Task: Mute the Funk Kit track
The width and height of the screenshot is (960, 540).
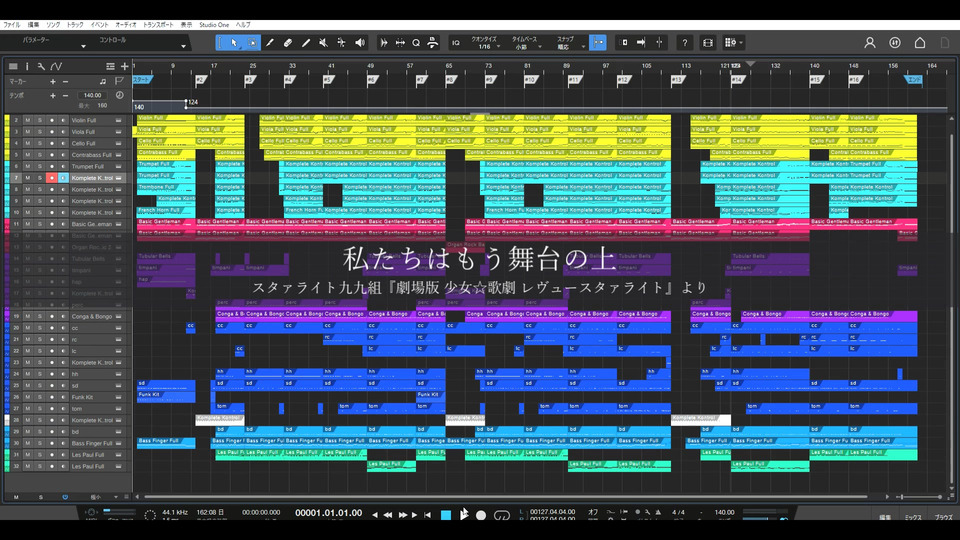Action: tap(27, 397)
